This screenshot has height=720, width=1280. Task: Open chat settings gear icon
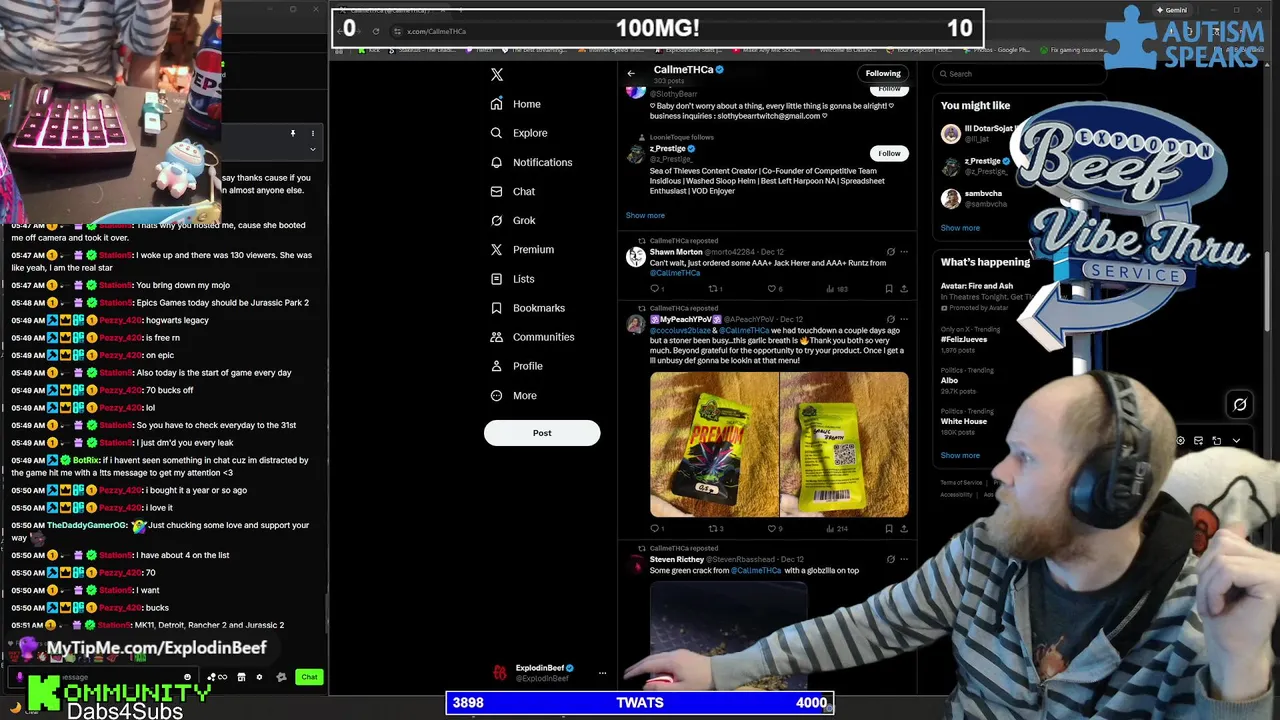click(x=259, y=677)
